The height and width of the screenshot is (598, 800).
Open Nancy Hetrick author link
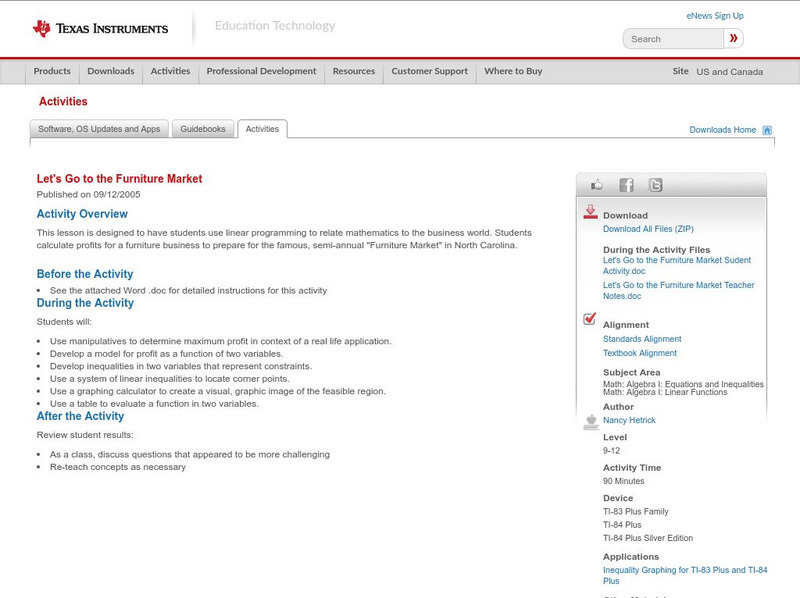point(629,420)
